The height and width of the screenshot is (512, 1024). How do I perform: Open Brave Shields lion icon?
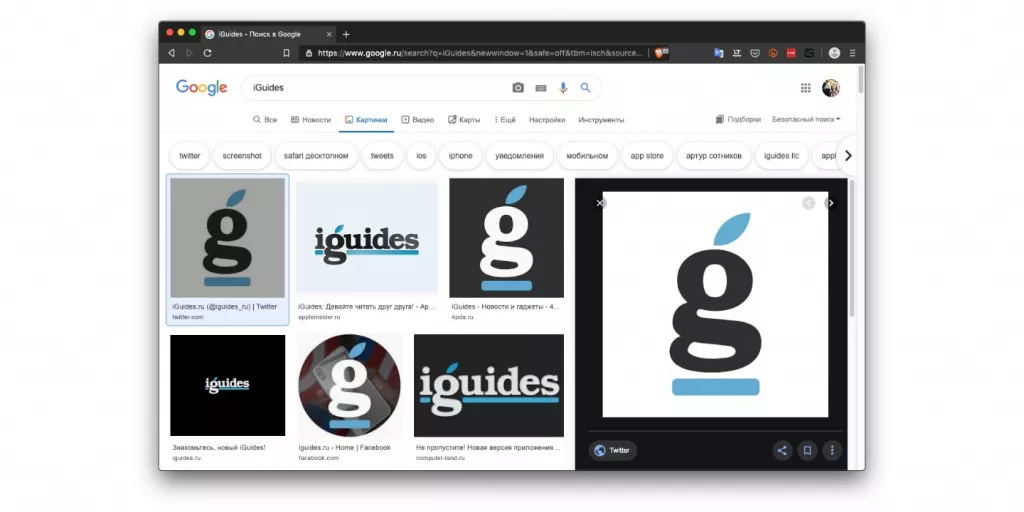point(661,53)
